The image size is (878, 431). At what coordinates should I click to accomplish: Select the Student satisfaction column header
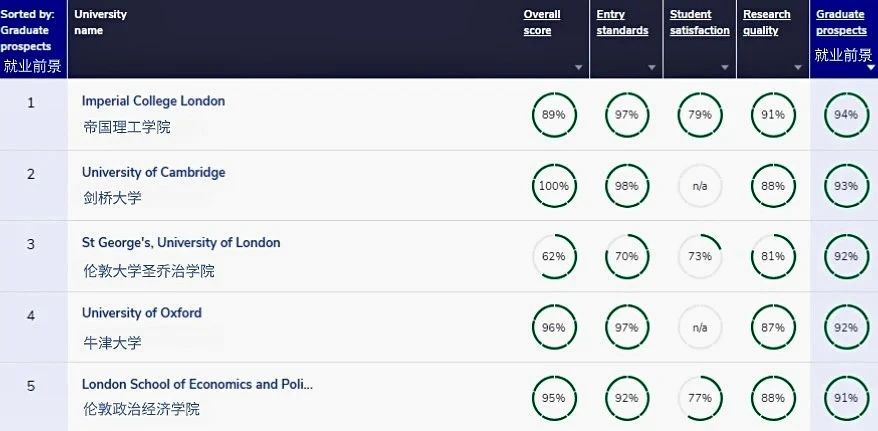point(700,22)
